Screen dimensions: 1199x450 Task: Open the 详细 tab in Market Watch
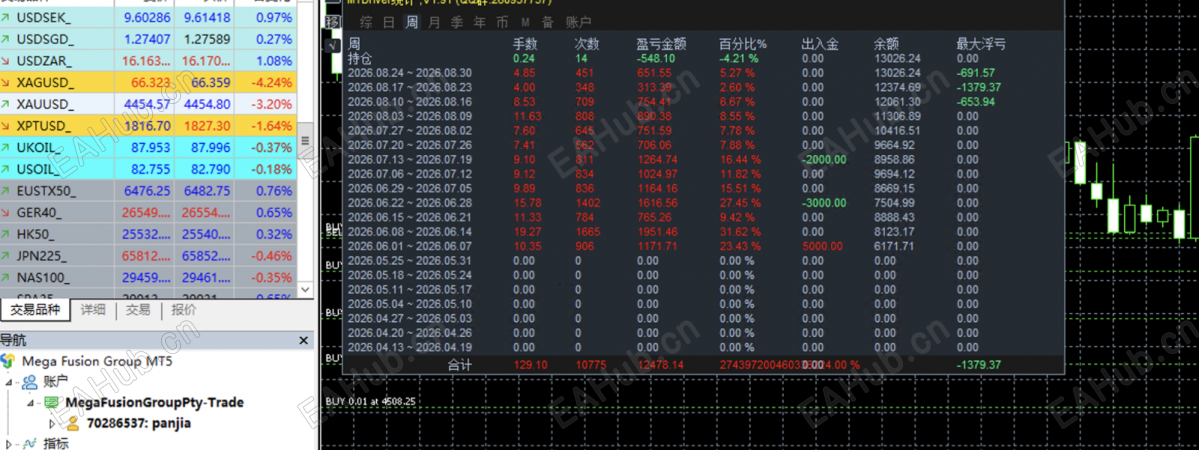(93, 310)
